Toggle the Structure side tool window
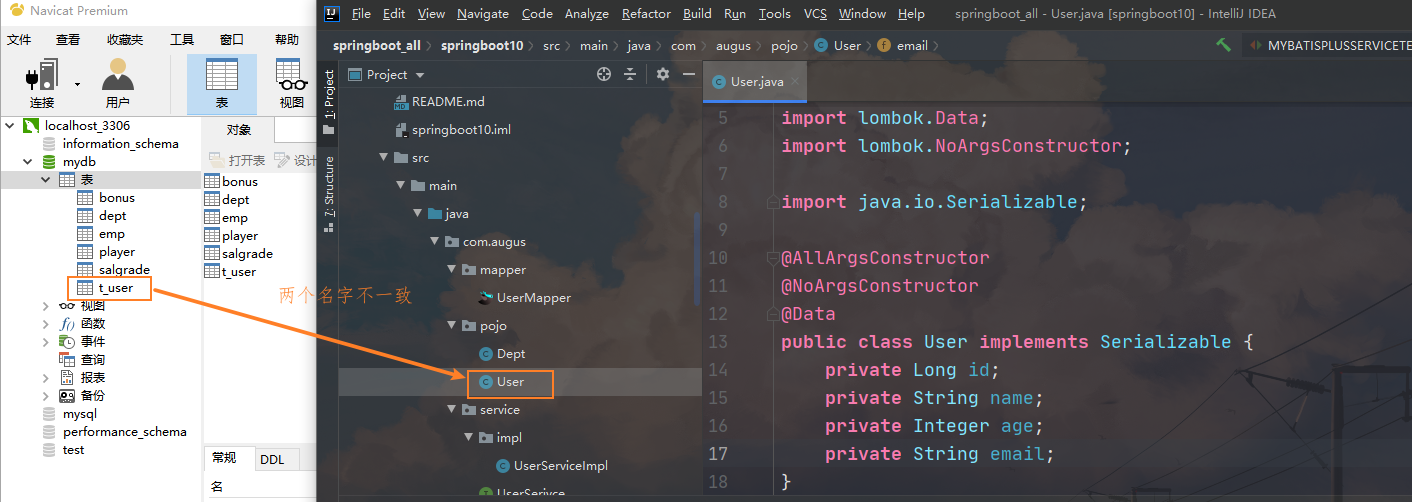Screen dimensions: 1412x502 tap(329, 192)
